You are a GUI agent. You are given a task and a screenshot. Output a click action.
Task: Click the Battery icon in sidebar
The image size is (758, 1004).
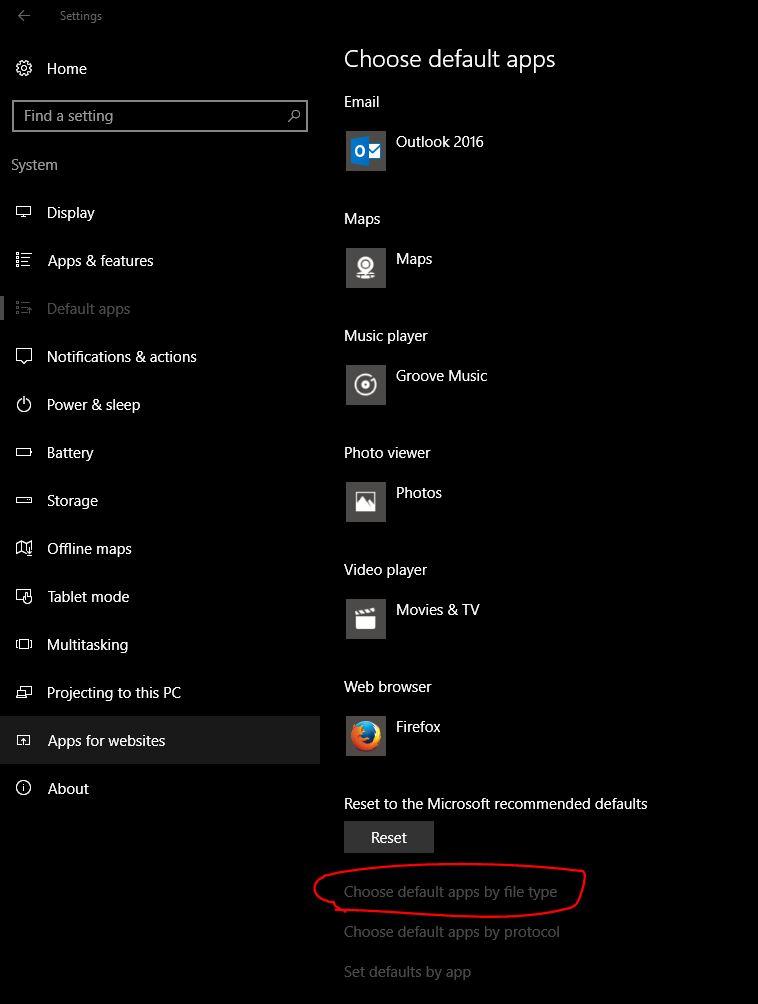24,452
